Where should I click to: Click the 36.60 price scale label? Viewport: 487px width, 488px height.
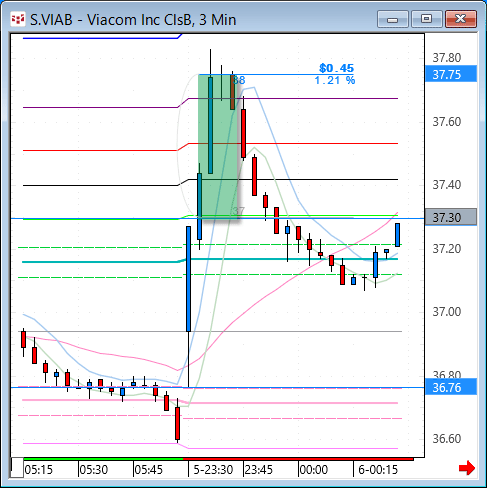coord(447,439)
